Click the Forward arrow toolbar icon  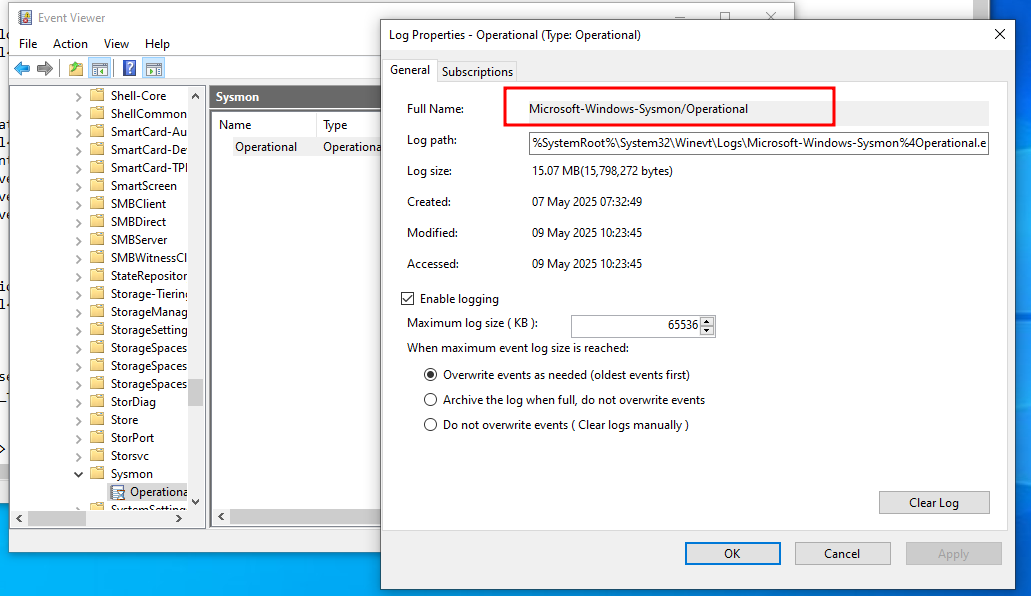(x=45, y=69)
